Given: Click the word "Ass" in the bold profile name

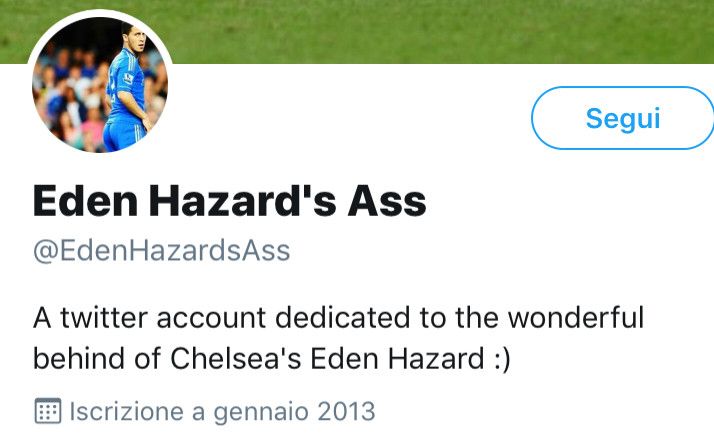Looking at the screenshot, I should coord(385,201).
